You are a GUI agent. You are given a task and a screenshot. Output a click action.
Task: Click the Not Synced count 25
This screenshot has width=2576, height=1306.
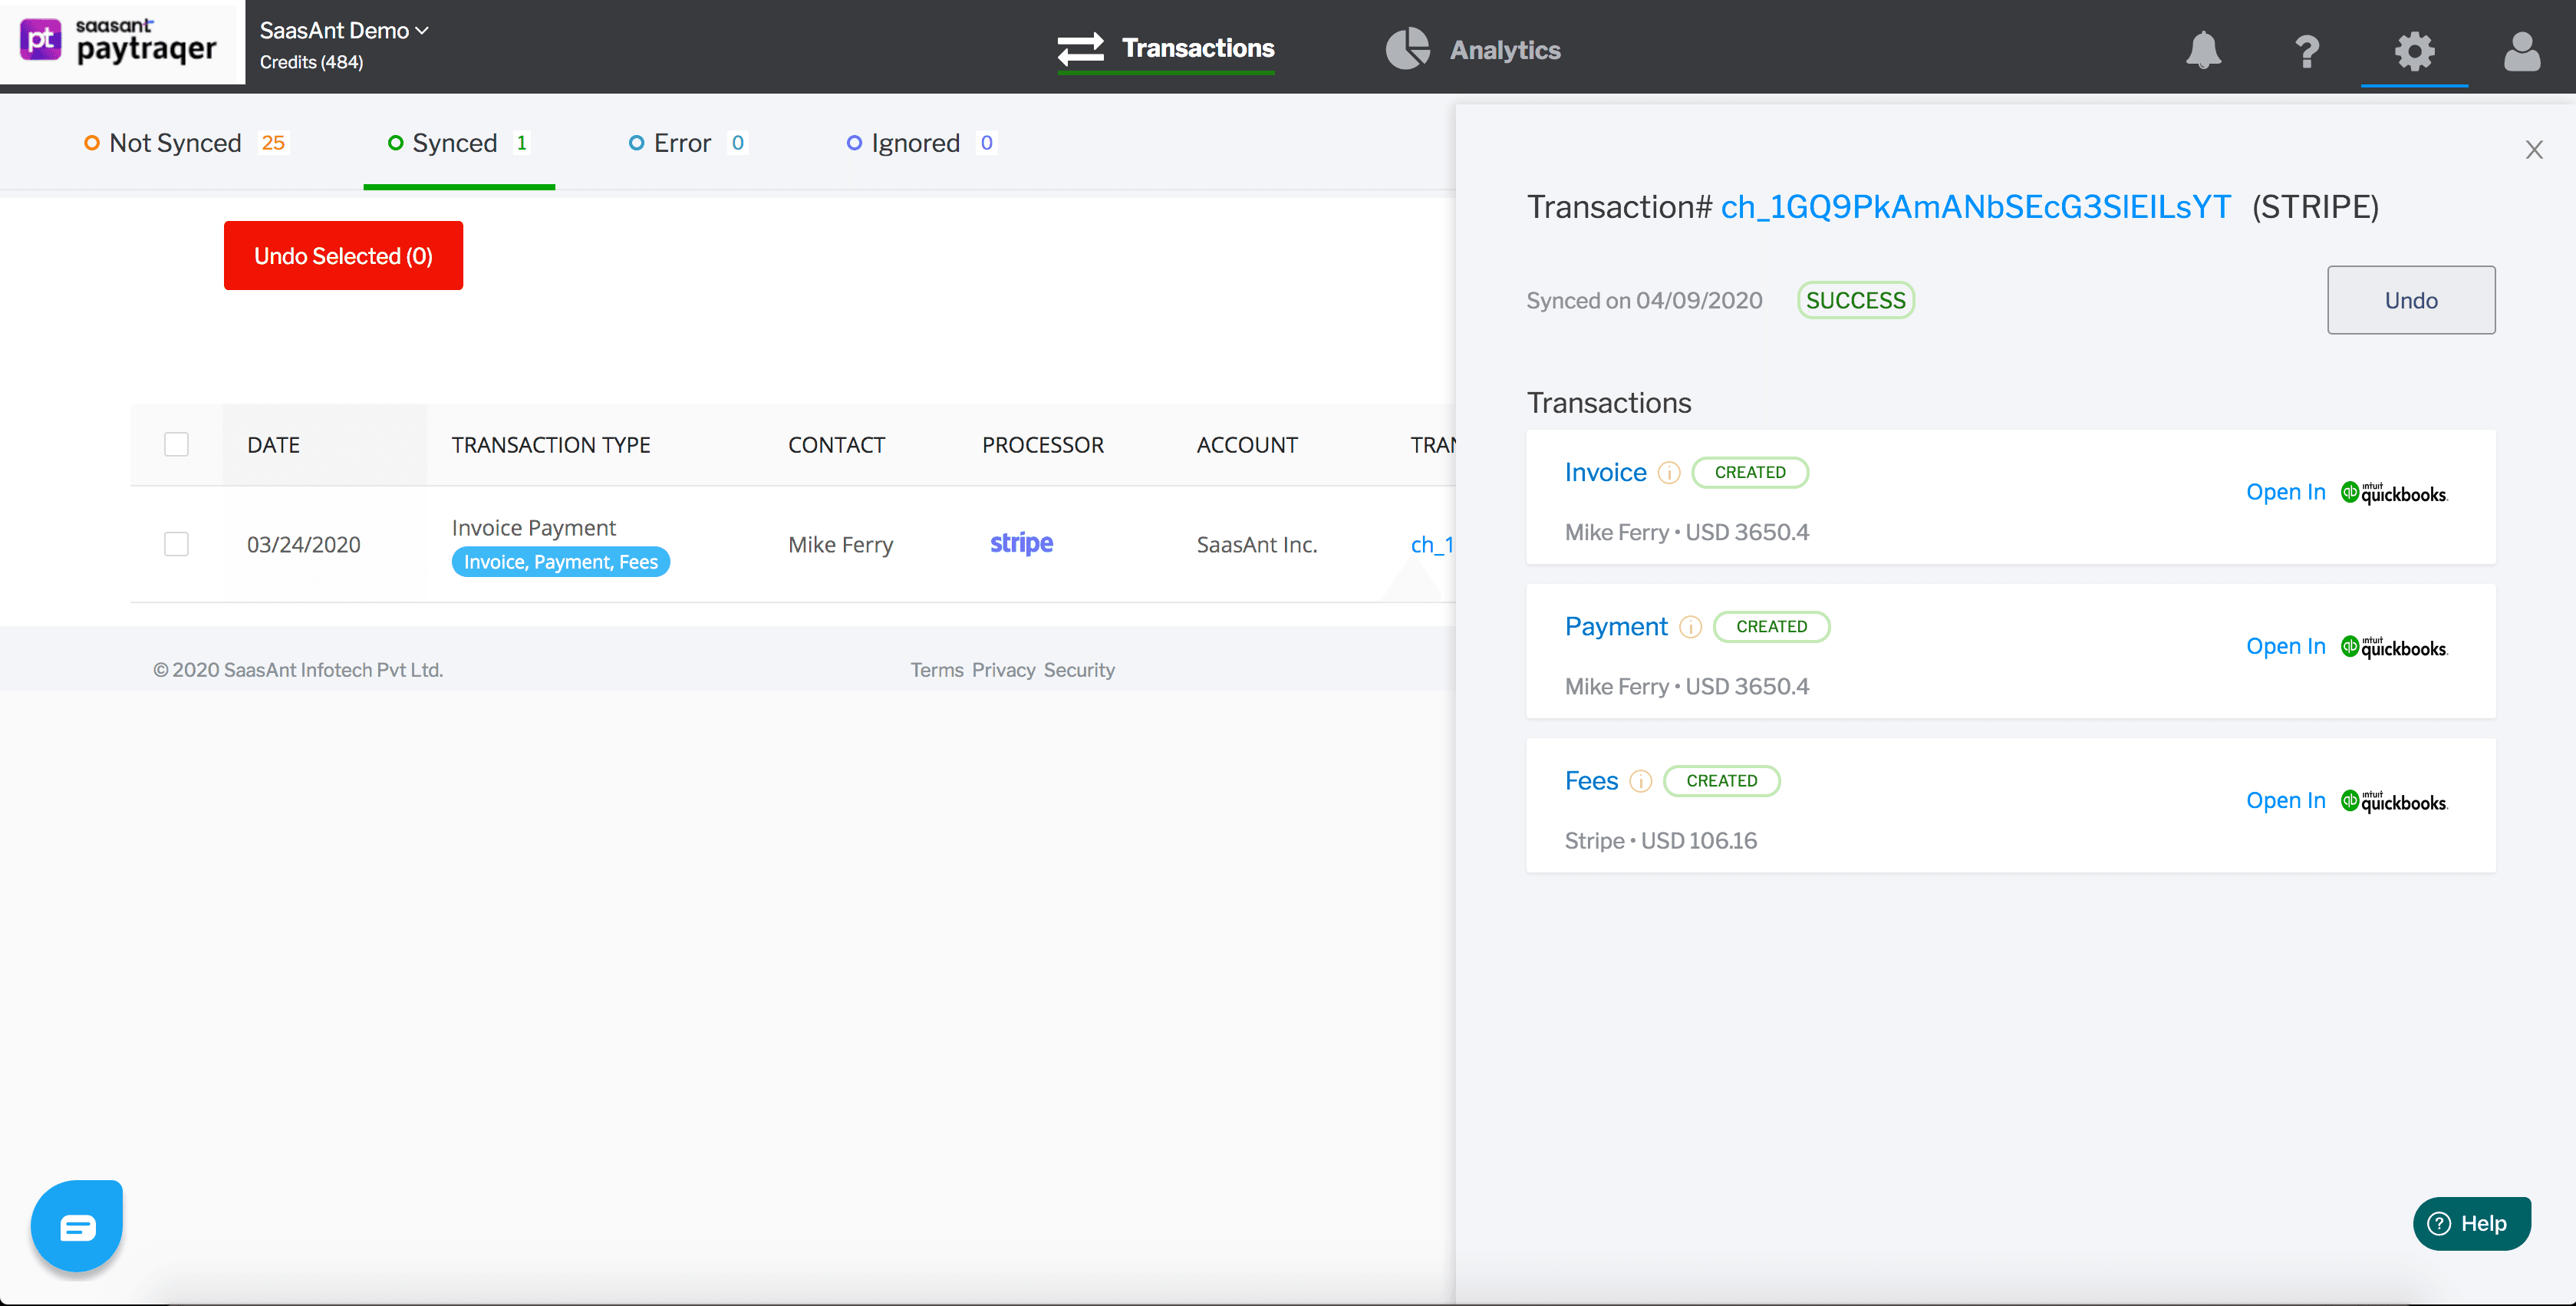273,143
